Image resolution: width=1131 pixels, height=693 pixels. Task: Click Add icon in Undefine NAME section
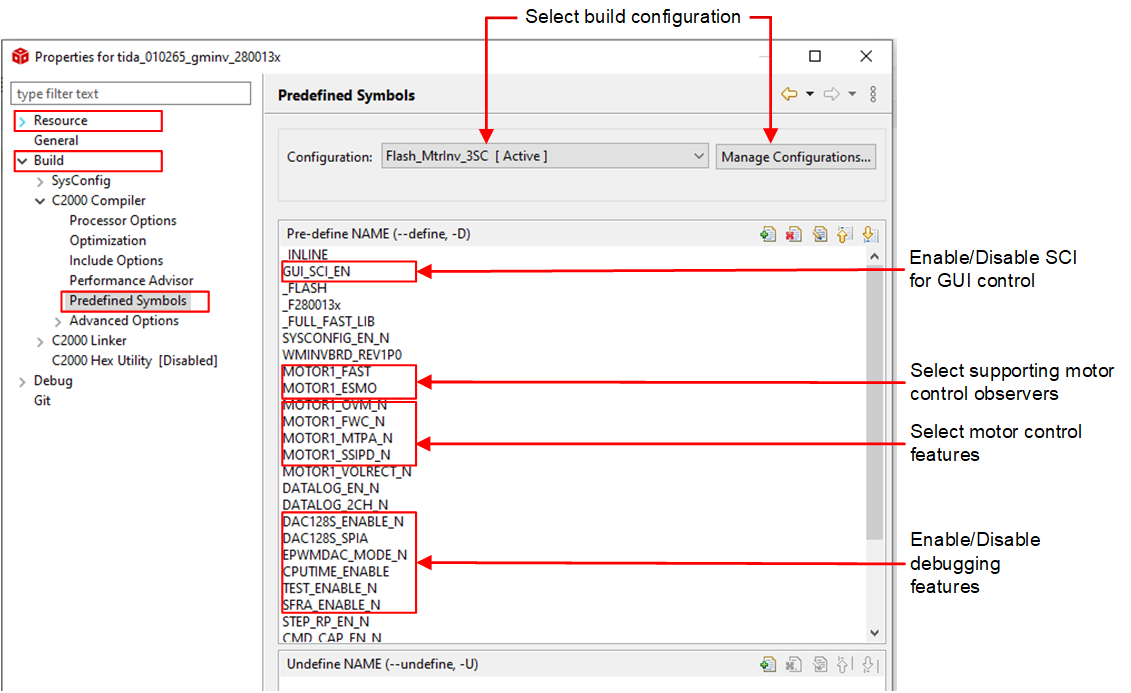pos(768,664)
